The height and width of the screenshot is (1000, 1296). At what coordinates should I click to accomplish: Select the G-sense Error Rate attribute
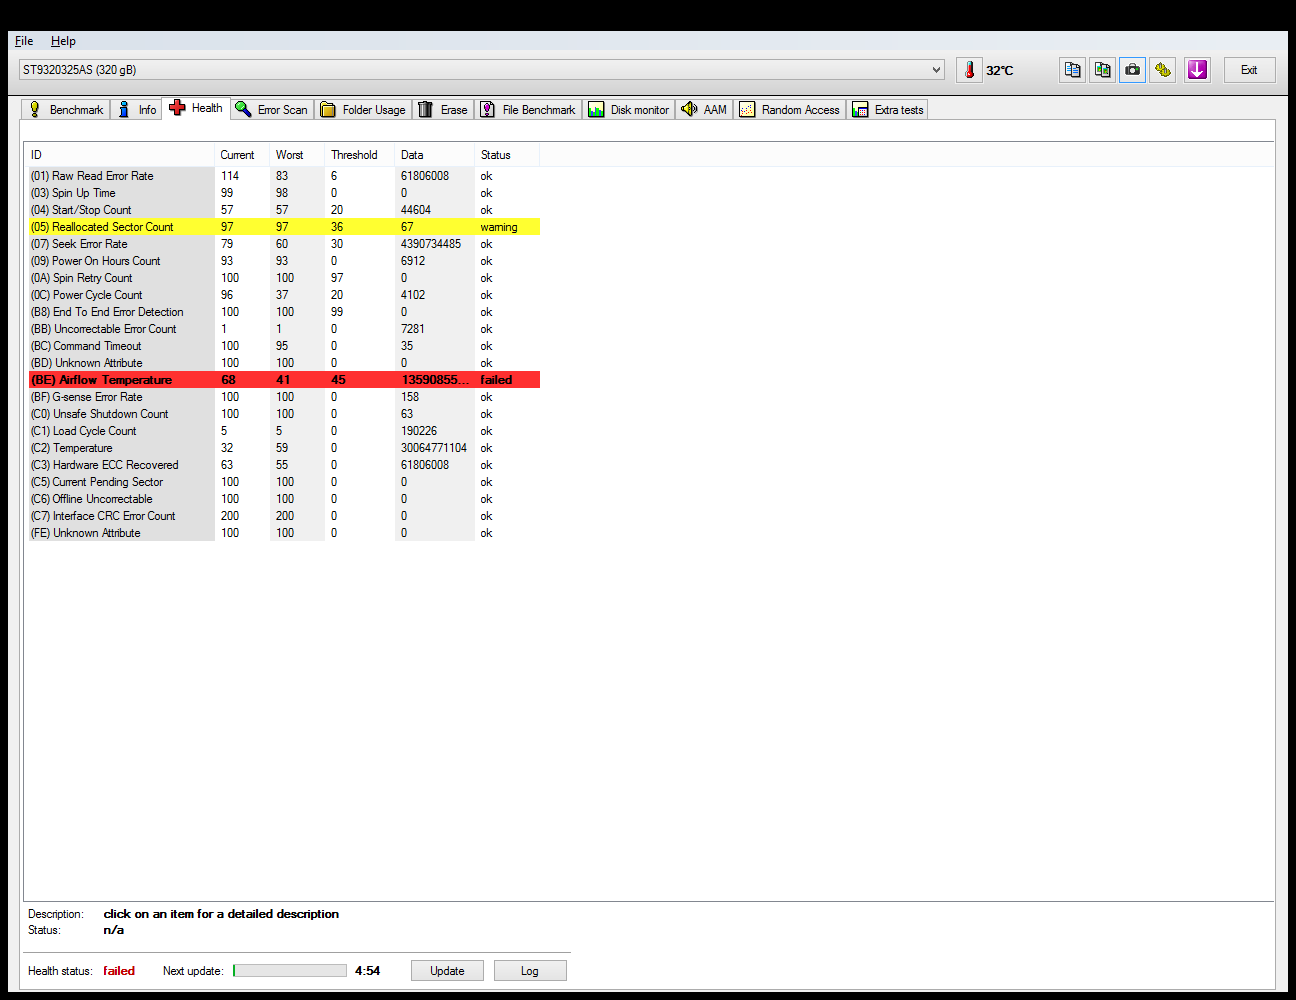coord(282,397)
